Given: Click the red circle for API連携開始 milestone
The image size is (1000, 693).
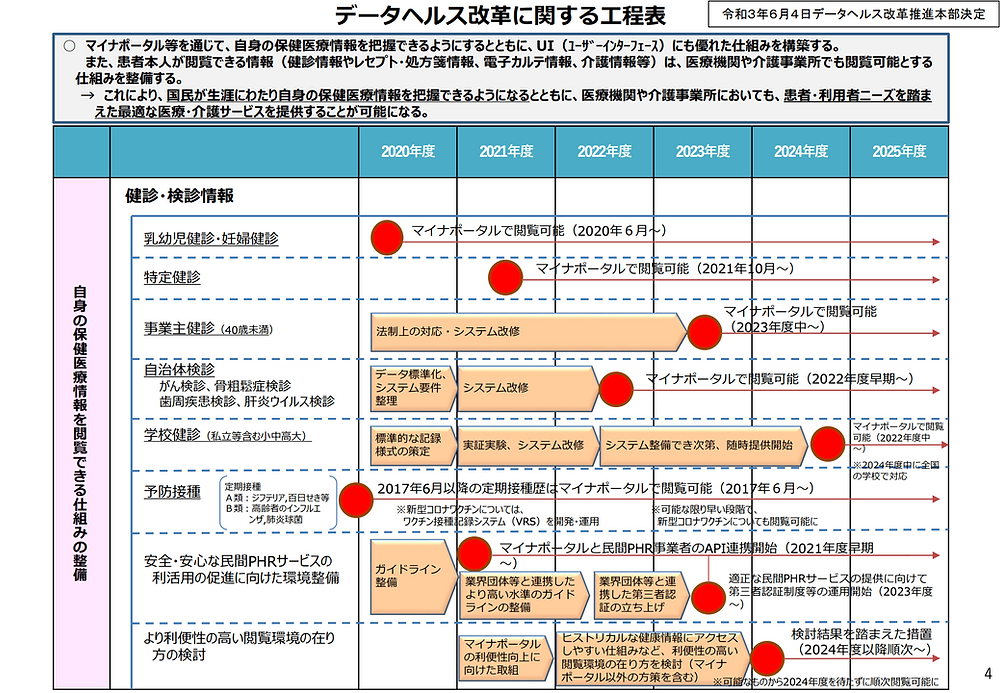Looking at the screenshot, I should coord(474,553).
